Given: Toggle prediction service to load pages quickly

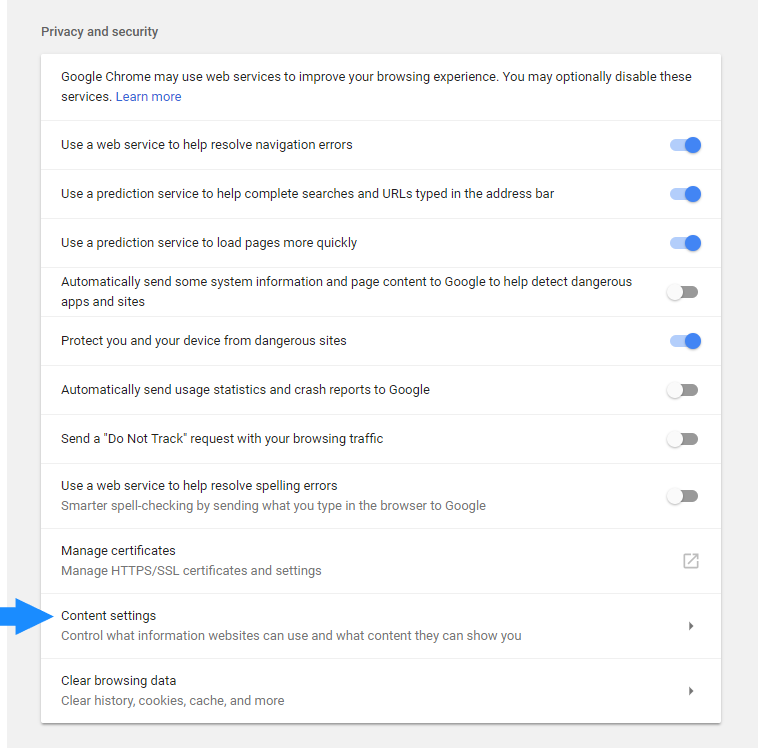Looking at the screenshot, I should [685, 243].
